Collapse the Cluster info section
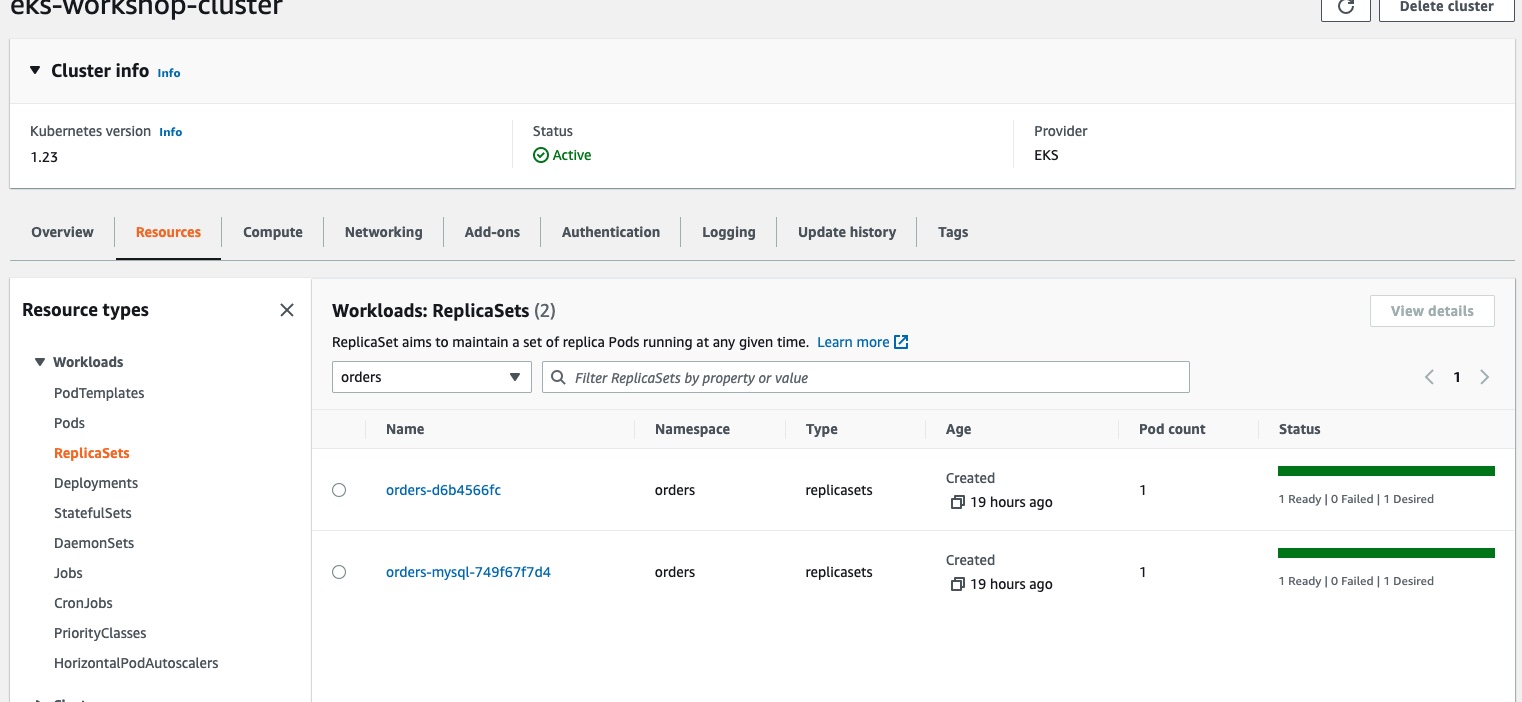The width and height of the screenshot is (1522, 702). click(x=34, y=71)
